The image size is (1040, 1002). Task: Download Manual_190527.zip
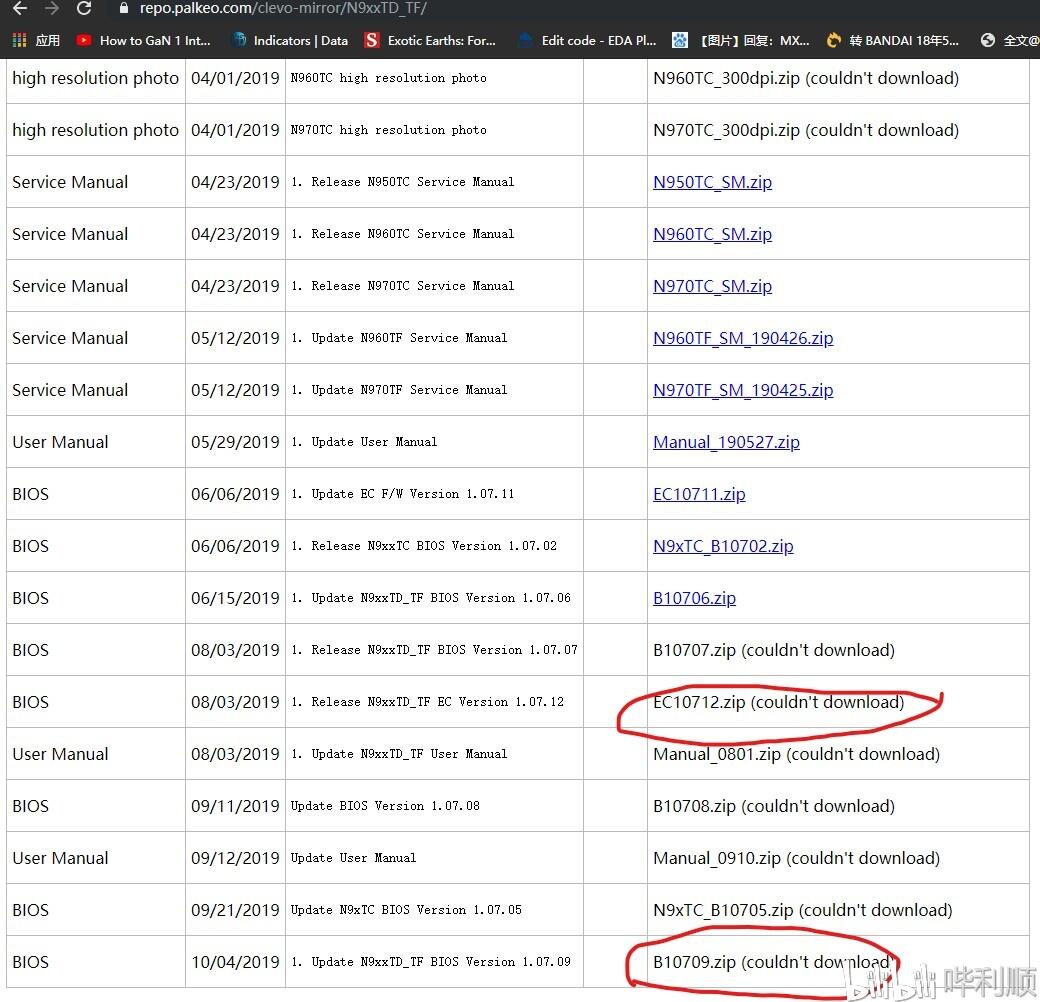tap(726, 442)
